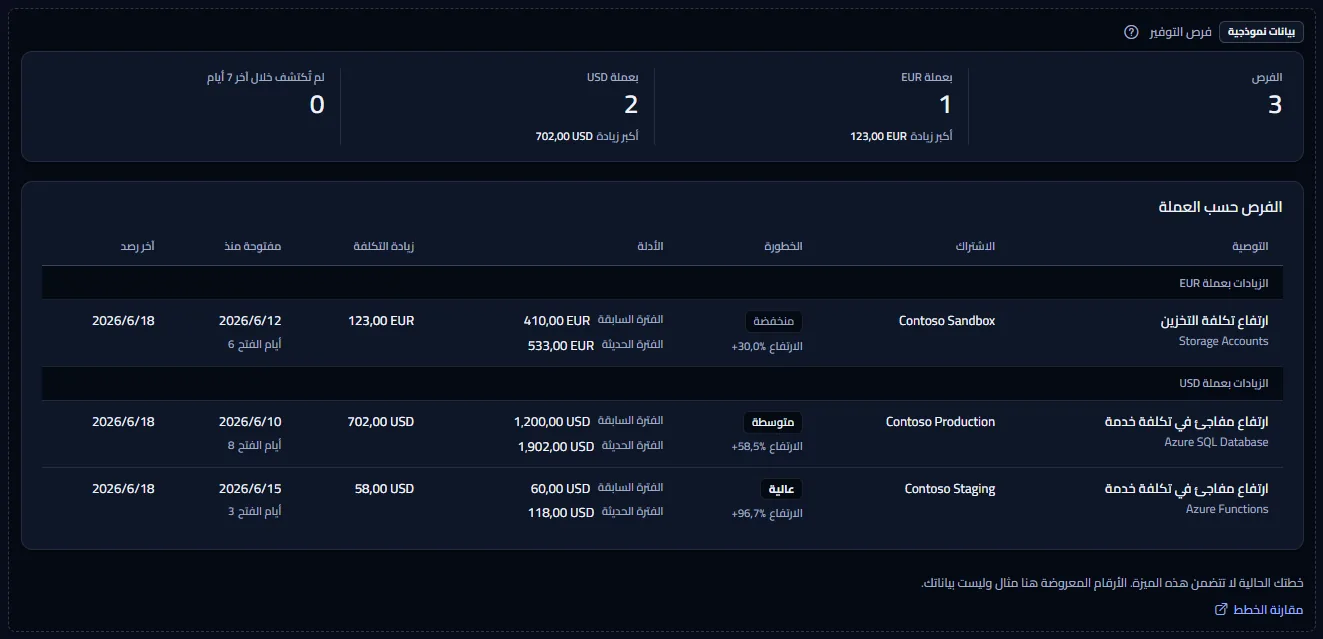
Task: Click the total الفرص count of 3
Action: tap(1274, 104)
